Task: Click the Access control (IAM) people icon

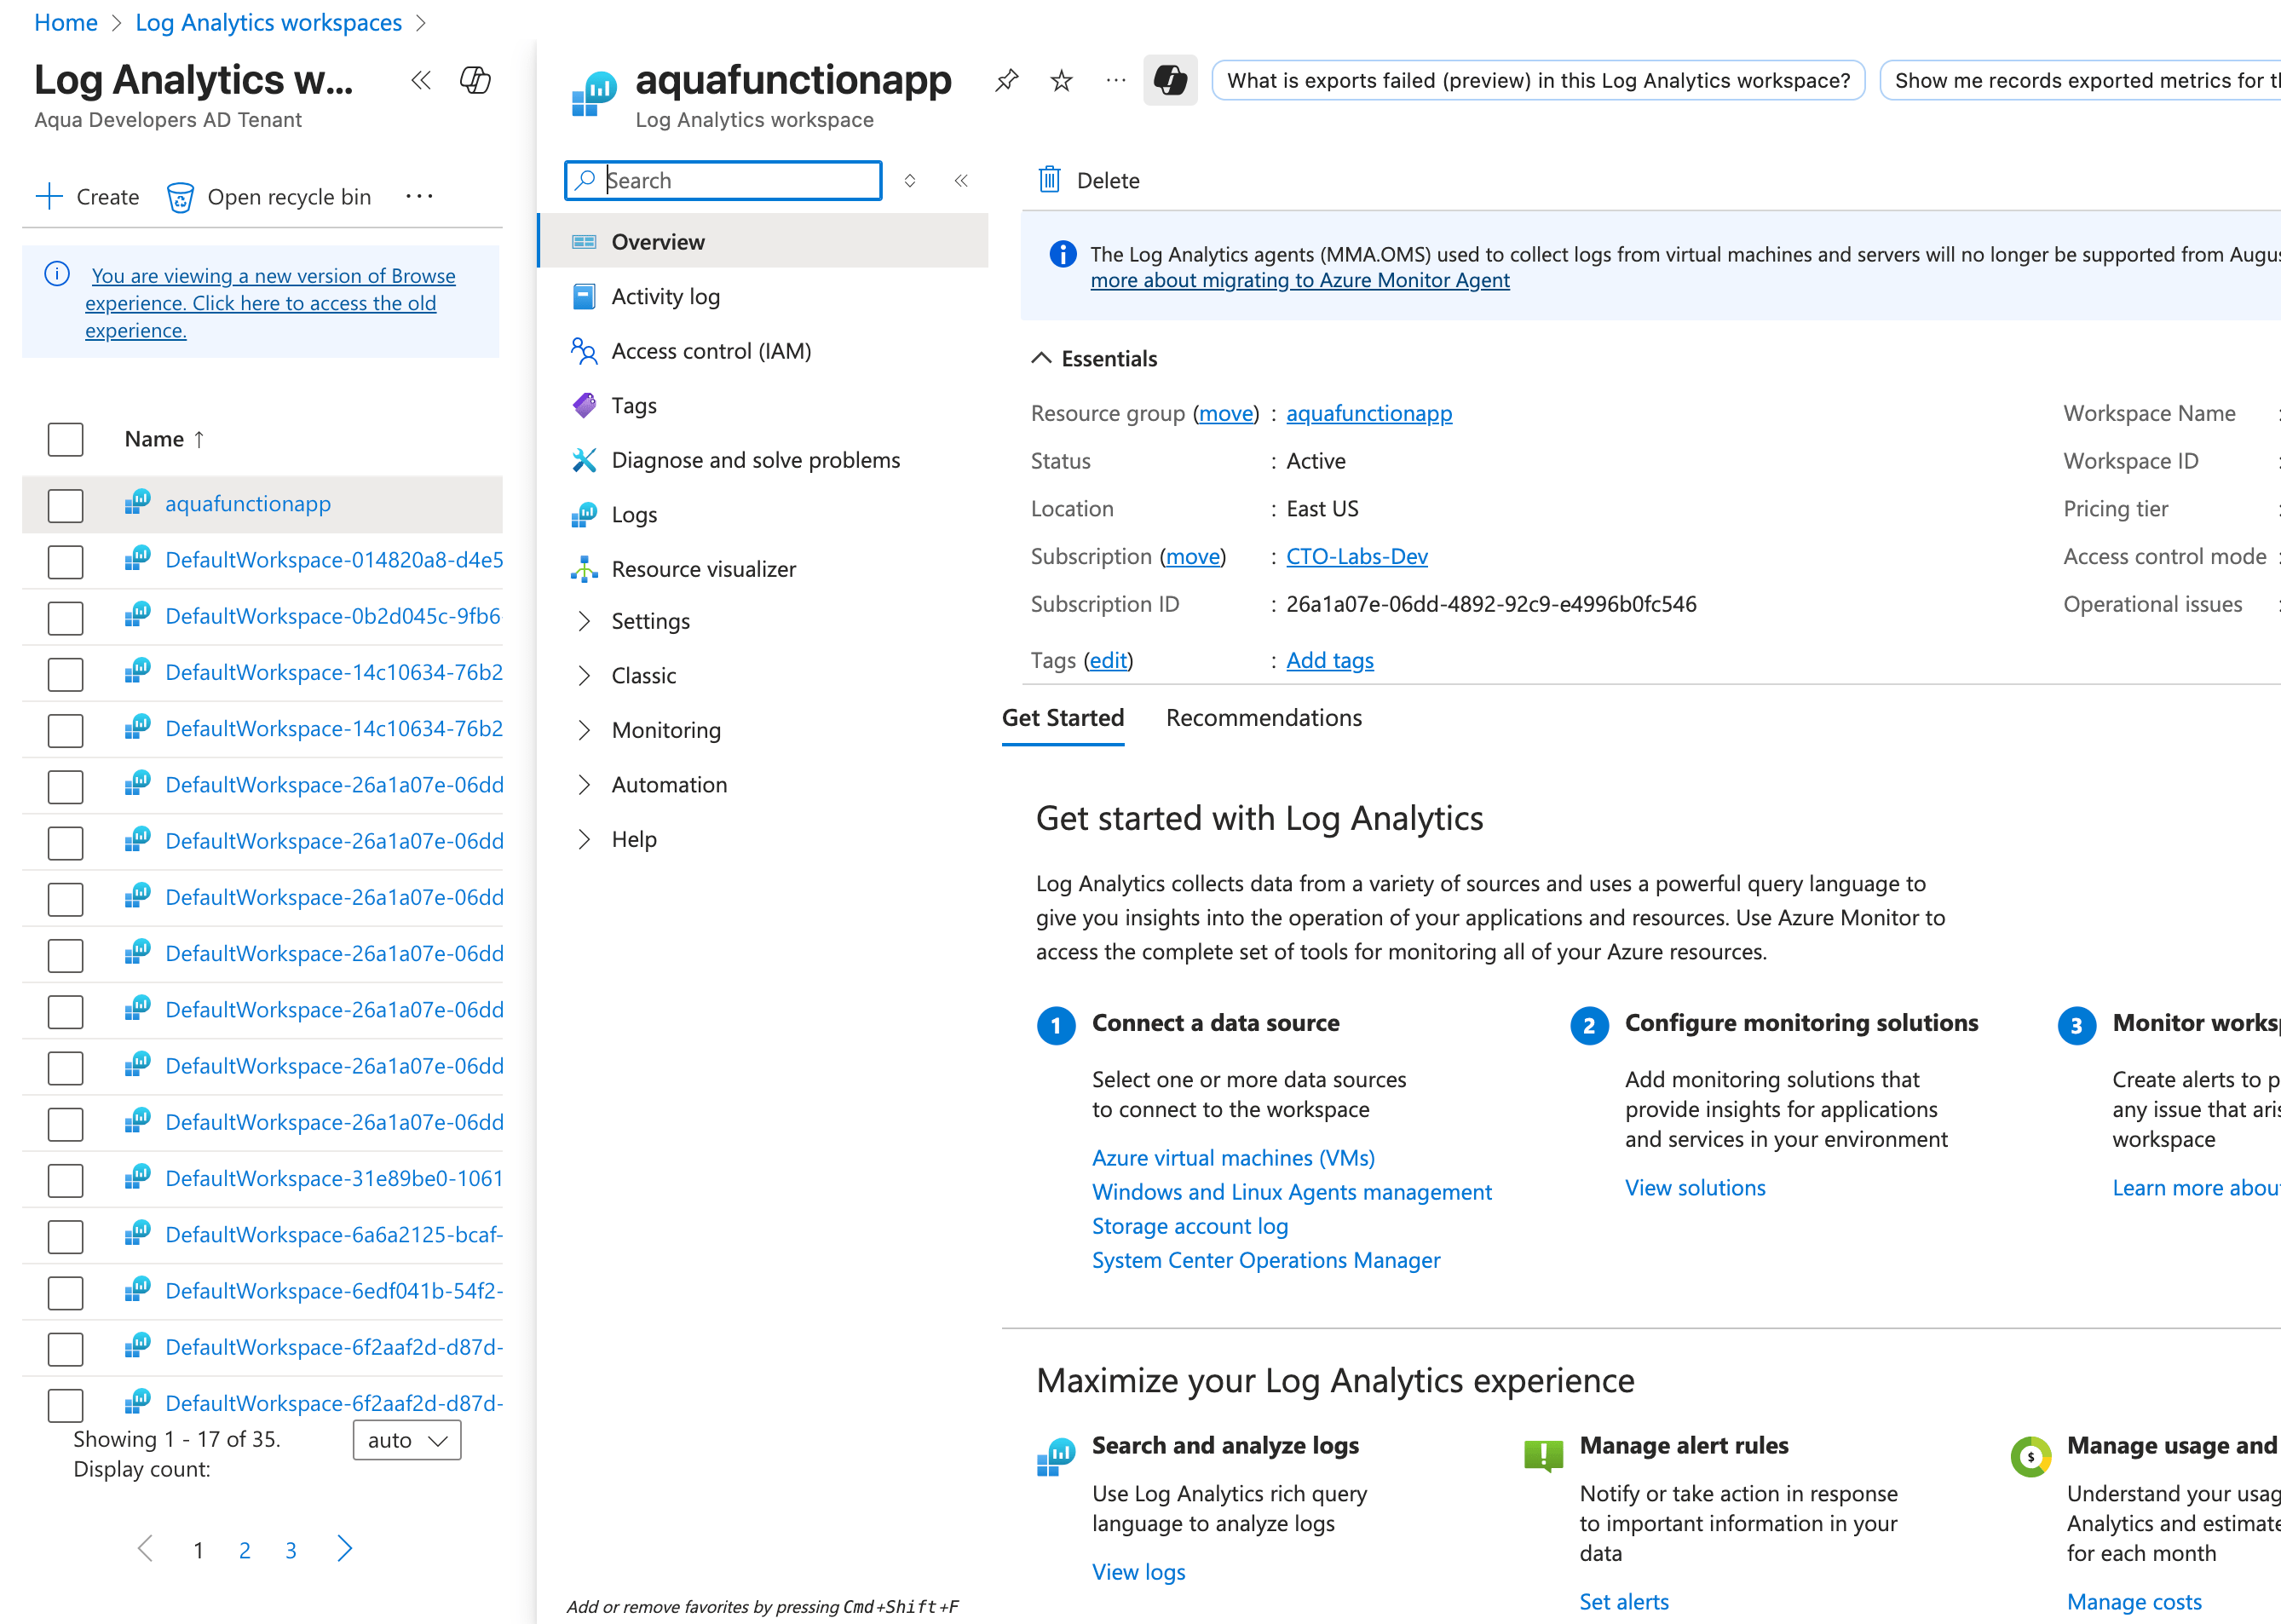Action: [x=584, y=351]
